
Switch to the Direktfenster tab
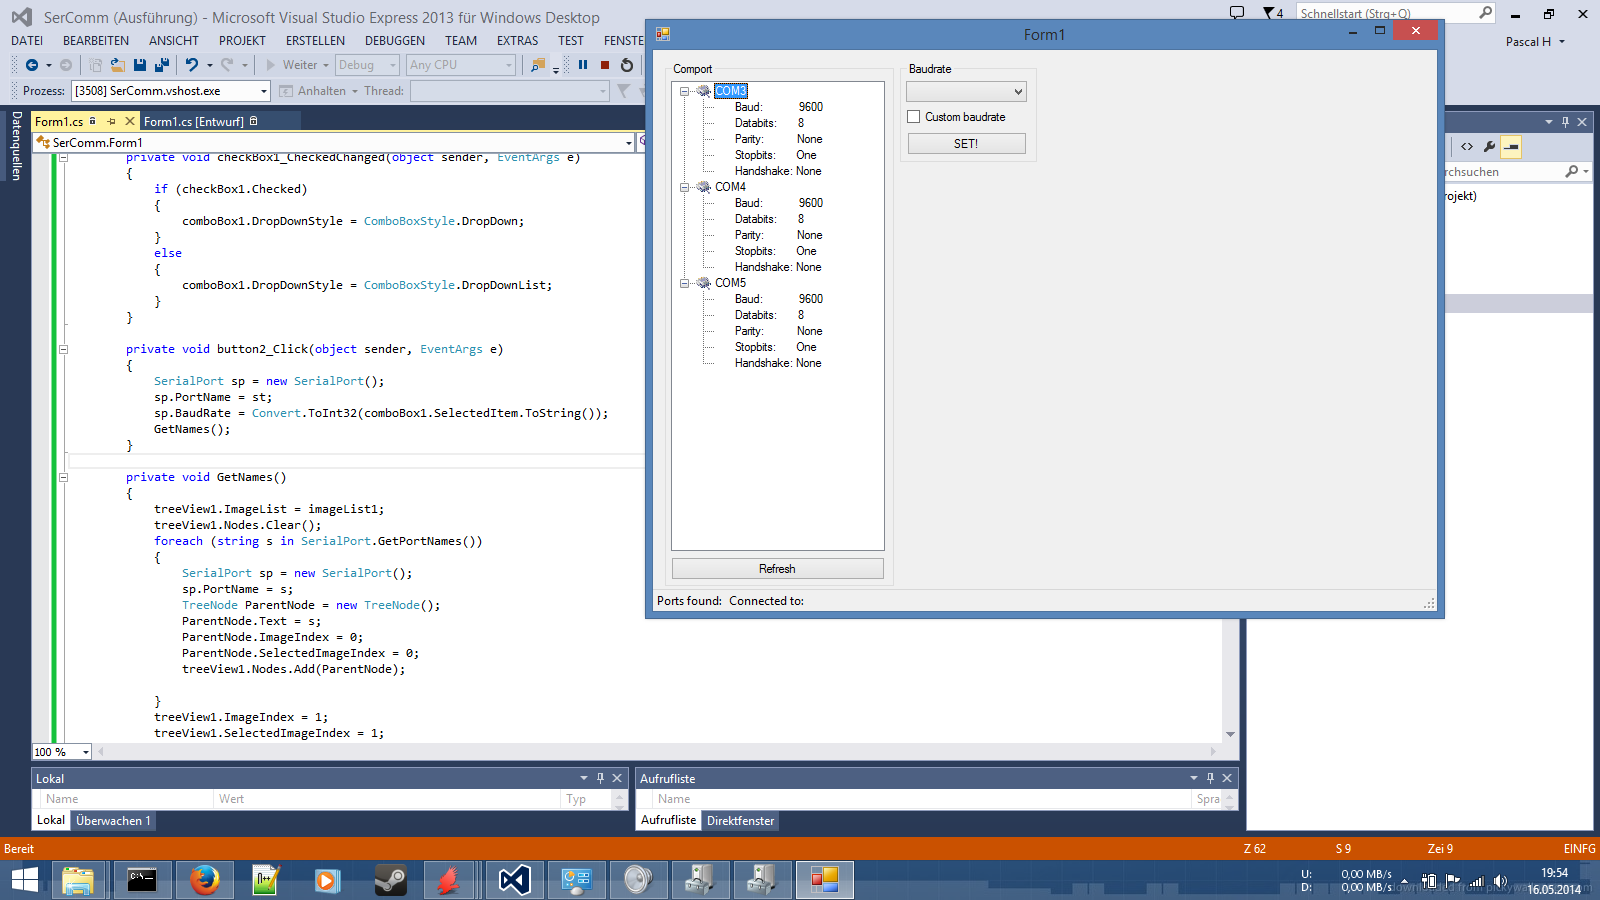[x=740, y=821]
